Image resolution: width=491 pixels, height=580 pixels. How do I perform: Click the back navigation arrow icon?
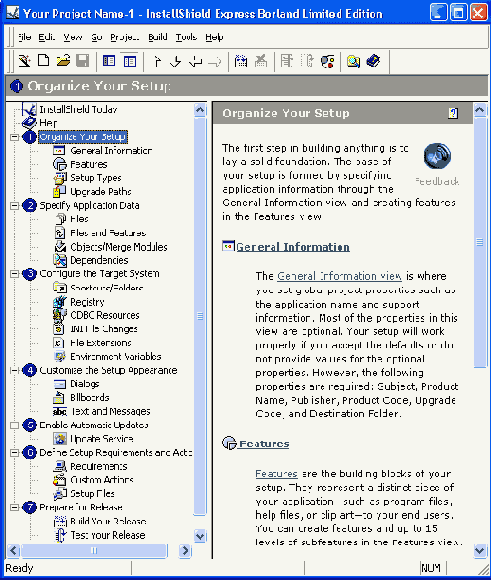coord(195,61)
